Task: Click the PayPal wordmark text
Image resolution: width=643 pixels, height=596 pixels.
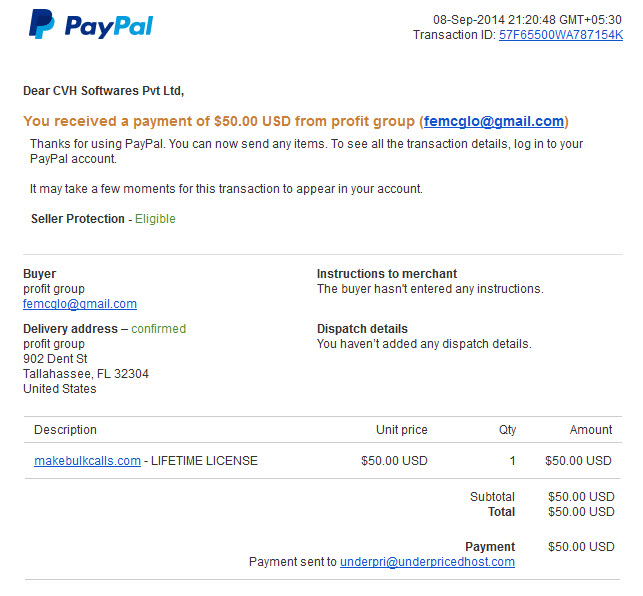Action: pyautogui.click(x=109, y=26)
